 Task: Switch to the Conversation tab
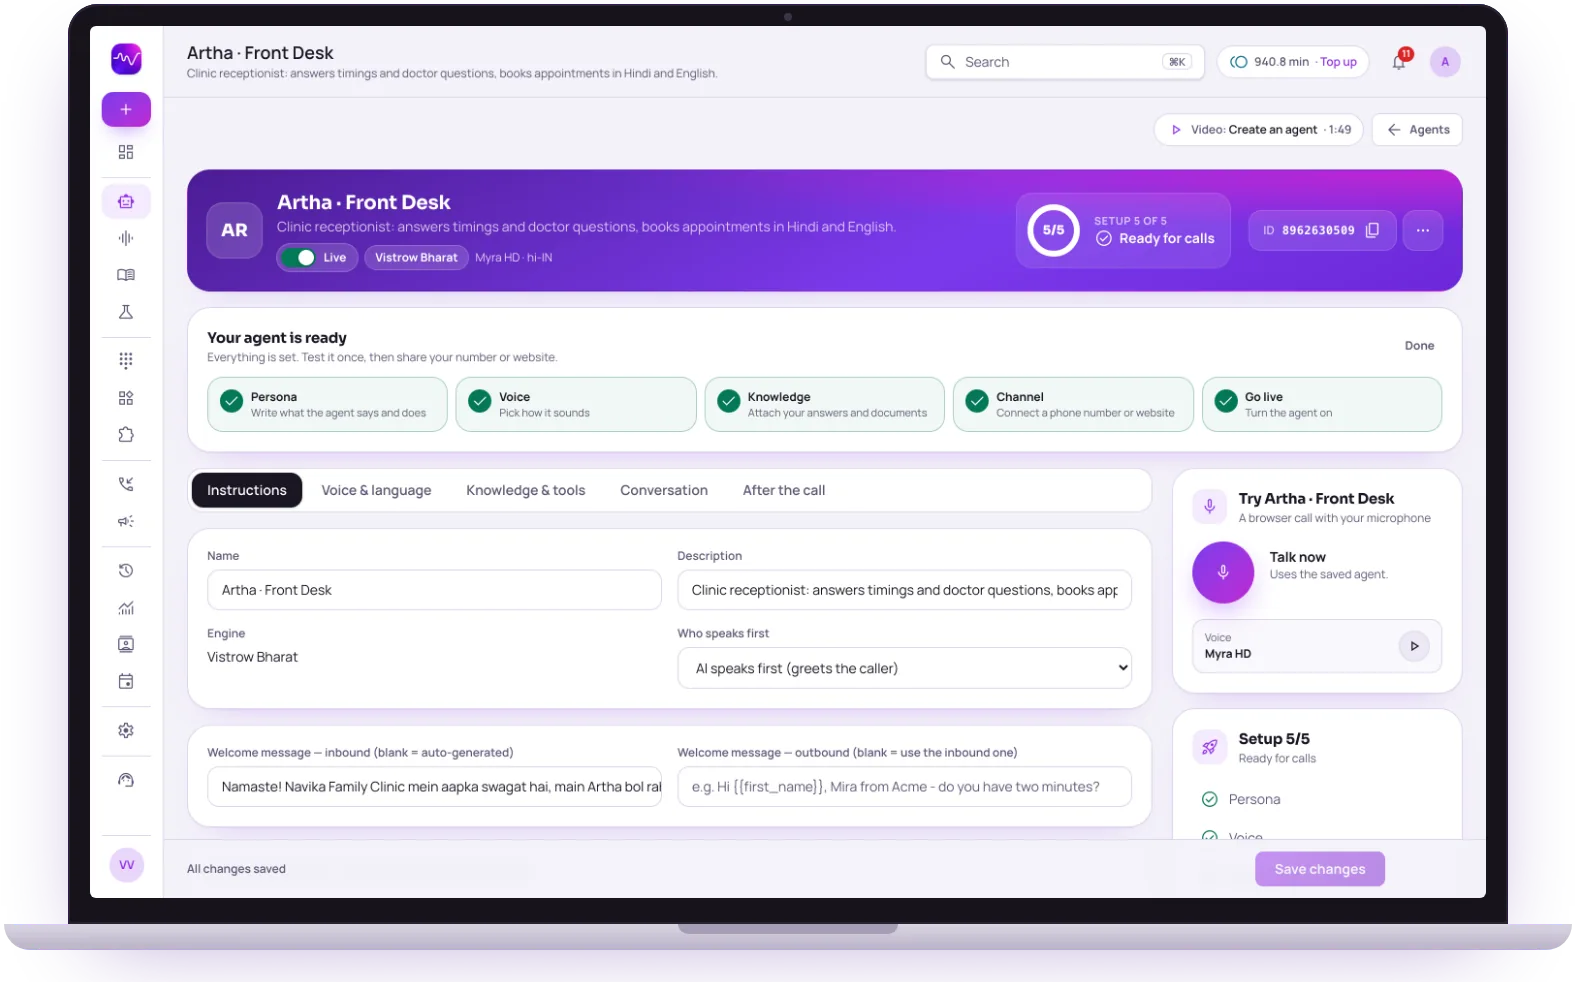664,490
